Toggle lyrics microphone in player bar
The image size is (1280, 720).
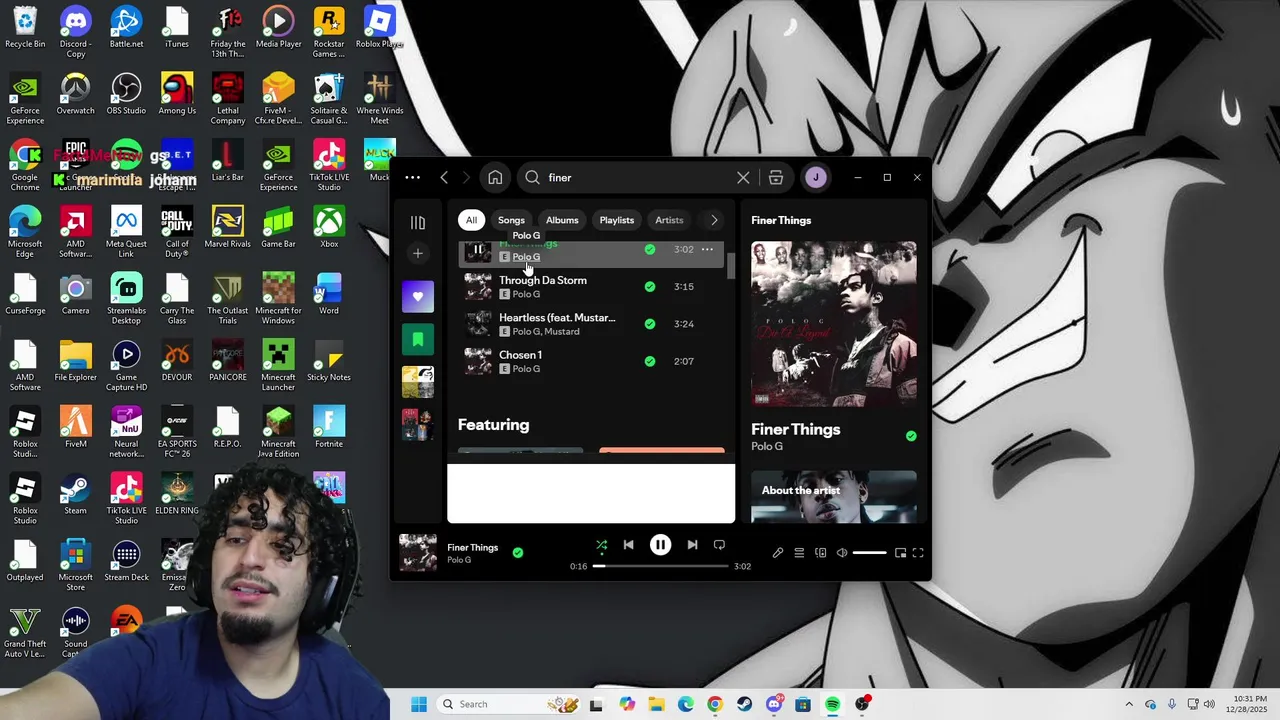(x=778, y=553)
